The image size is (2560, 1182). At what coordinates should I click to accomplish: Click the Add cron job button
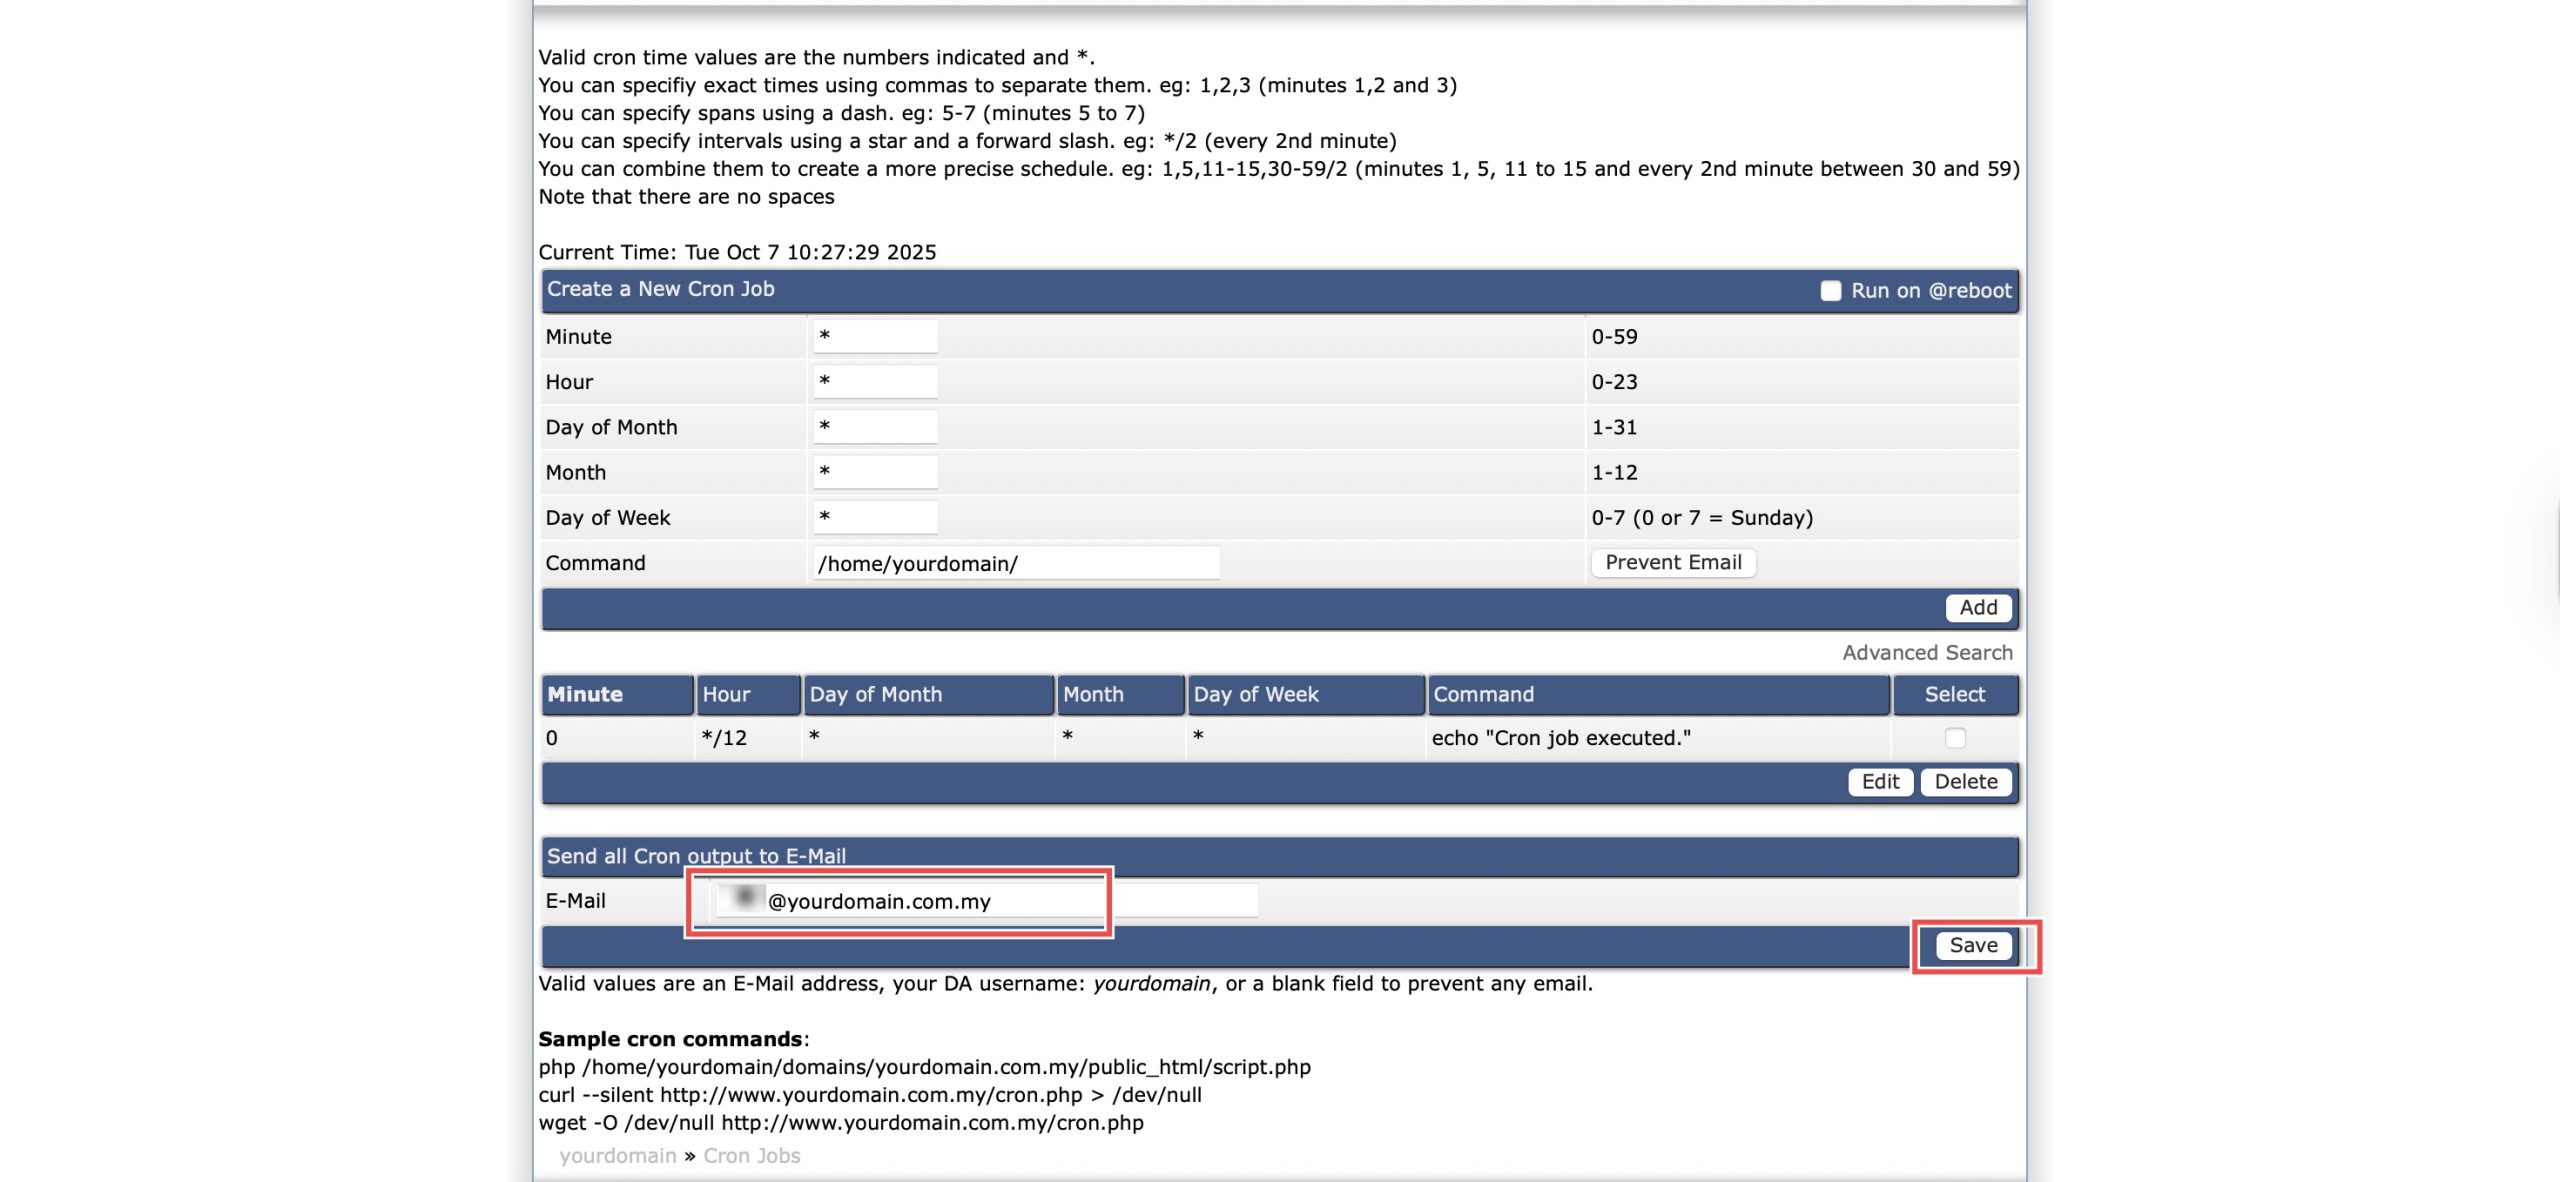pyautogui.click(x=1977, y=608)
